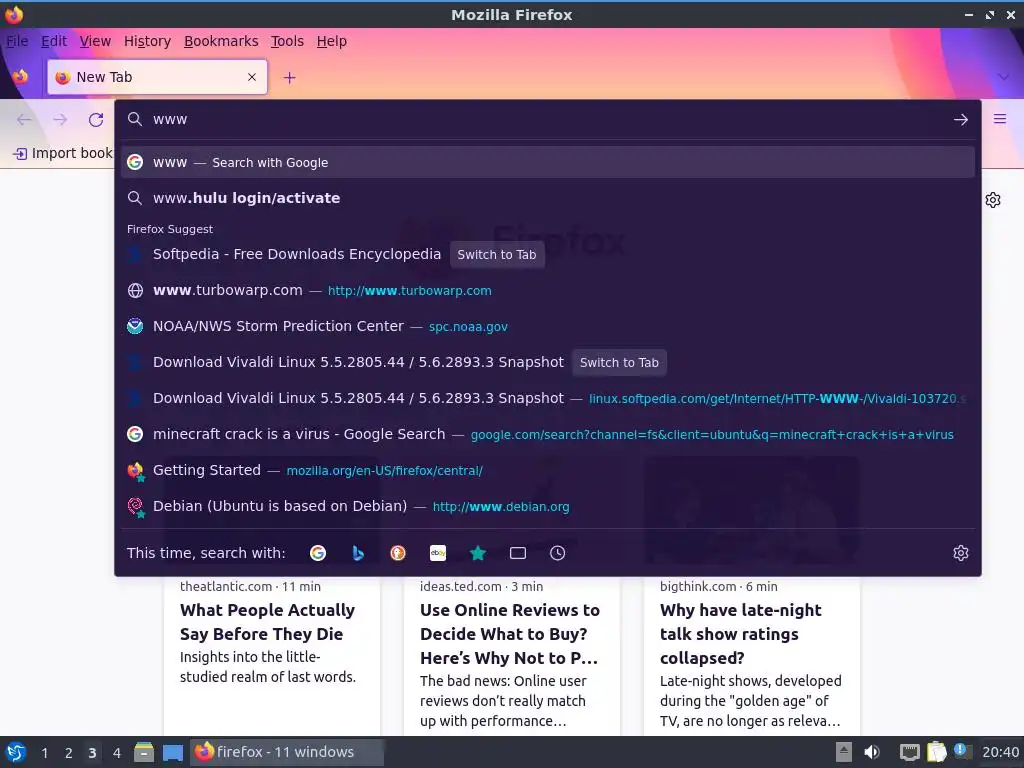Click inside the address bar text field
Viewport: 1024px width, 768px height.
[549, 120]
